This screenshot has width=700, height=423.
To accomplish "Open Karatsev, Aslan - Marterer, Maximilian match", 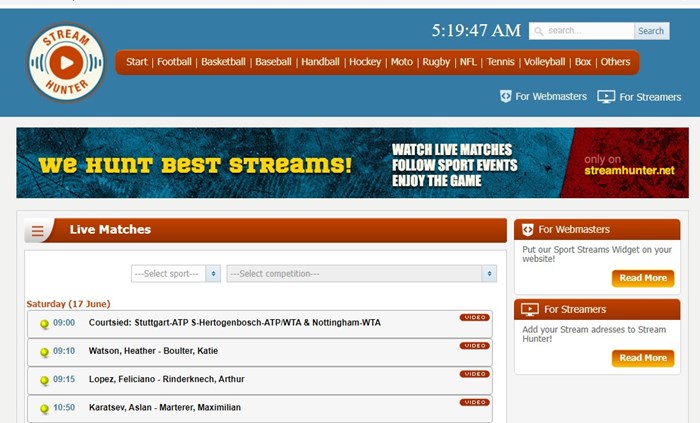I will point(165,407).
